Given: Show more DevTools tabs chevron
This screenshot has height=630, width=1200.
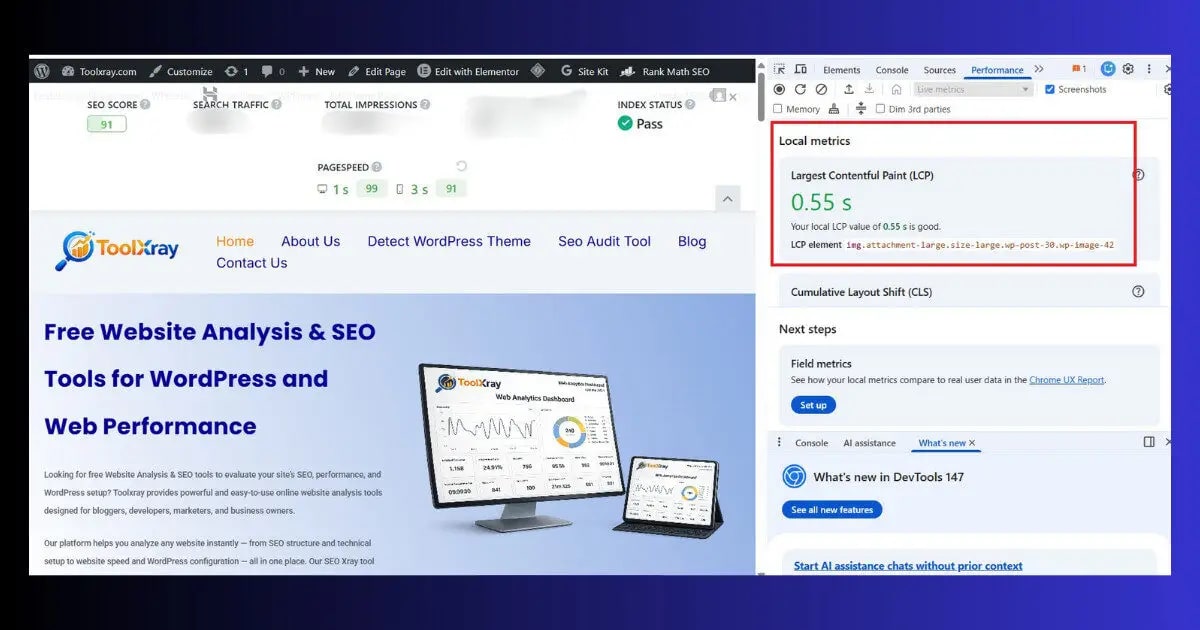Looking at the screenshot, I should tap(1039, 69).
